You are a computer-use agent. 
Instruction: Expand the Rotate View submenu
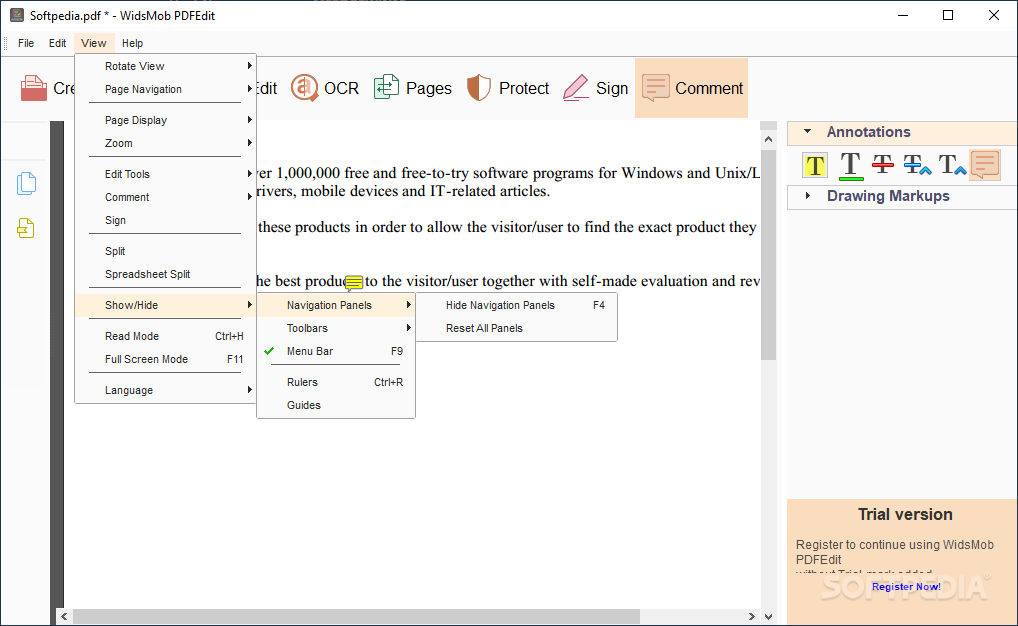[166, 66]
